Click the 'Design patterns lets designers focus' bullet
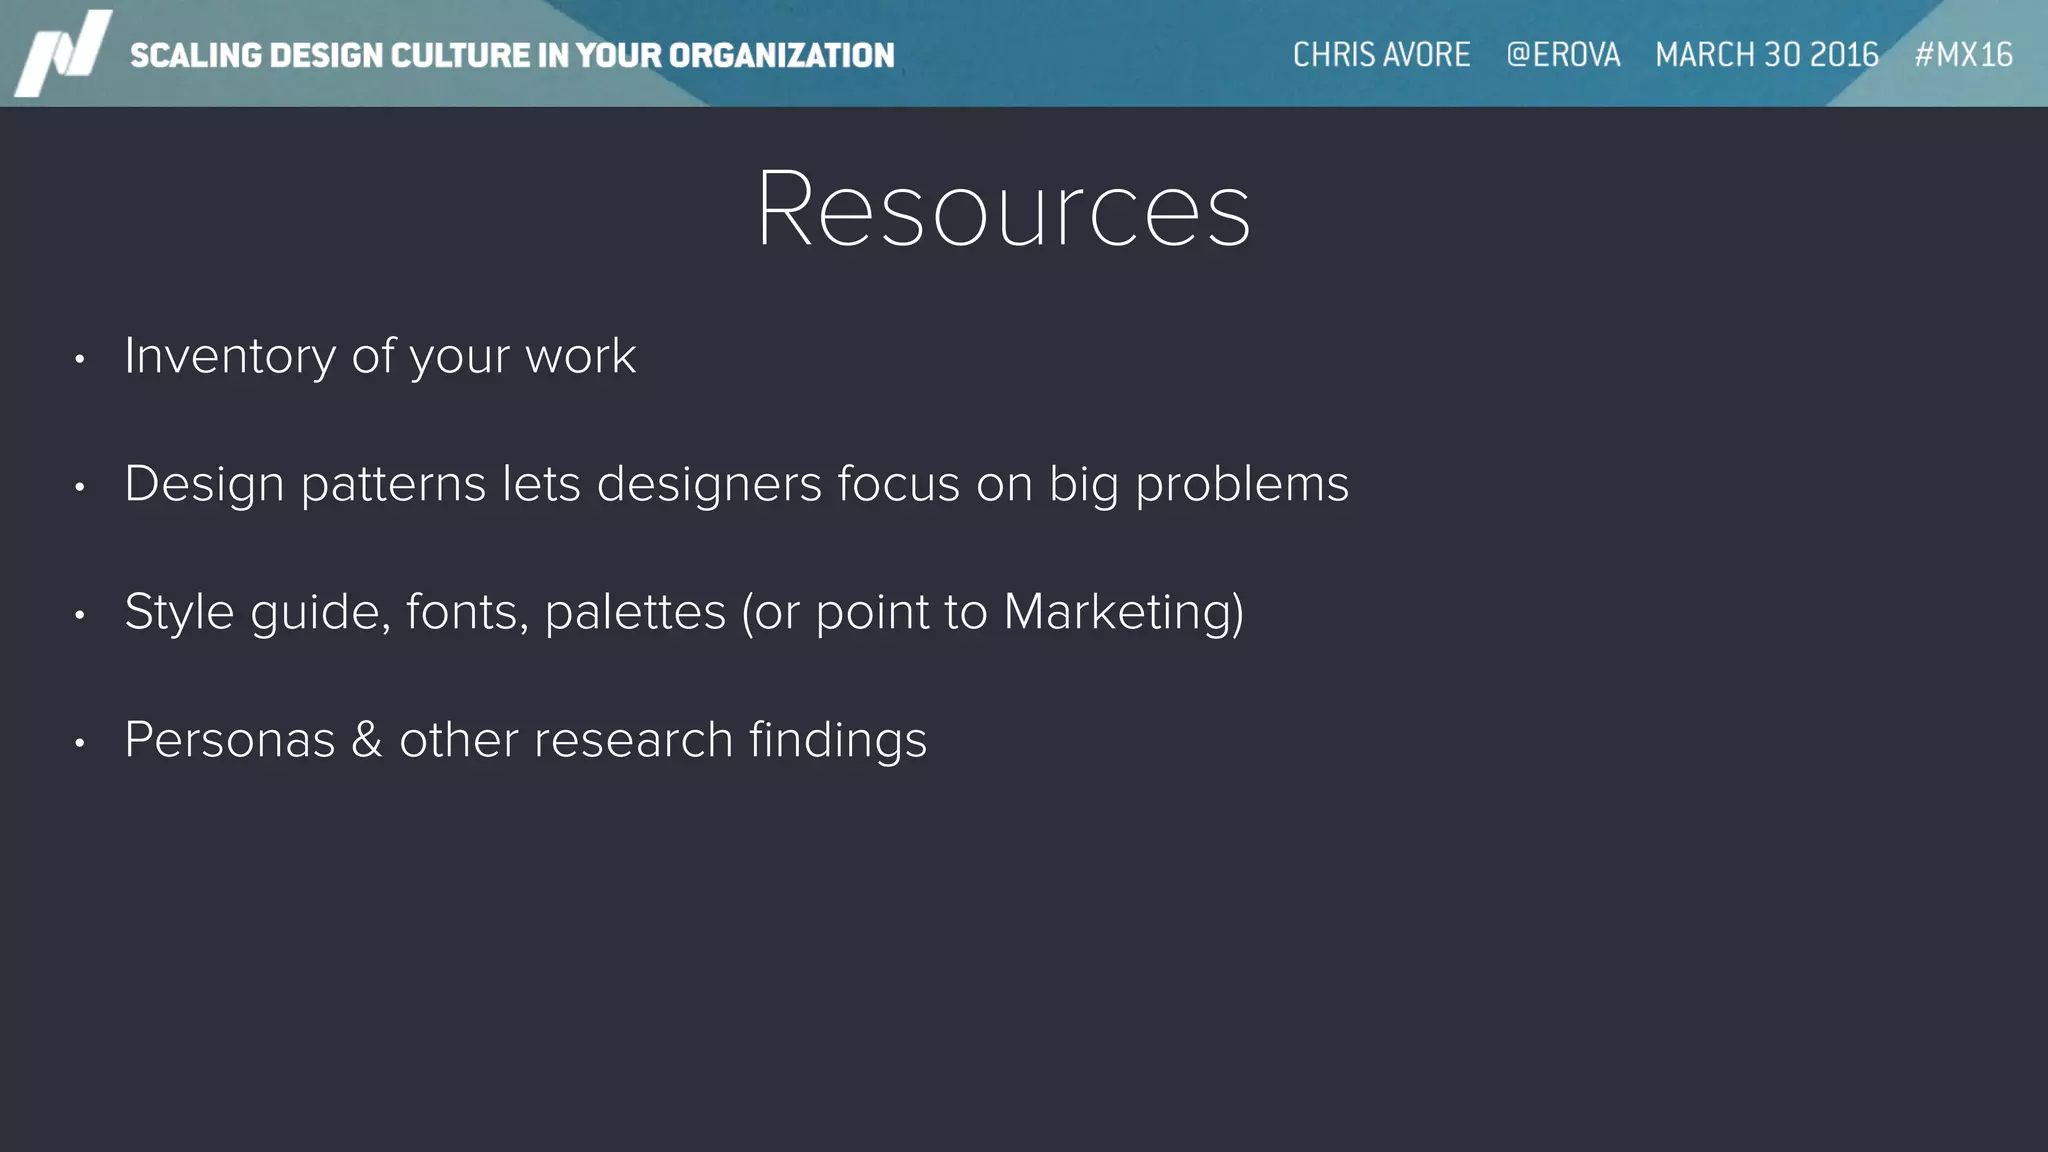This screenshot has width=2048, height=1152. 736,485
